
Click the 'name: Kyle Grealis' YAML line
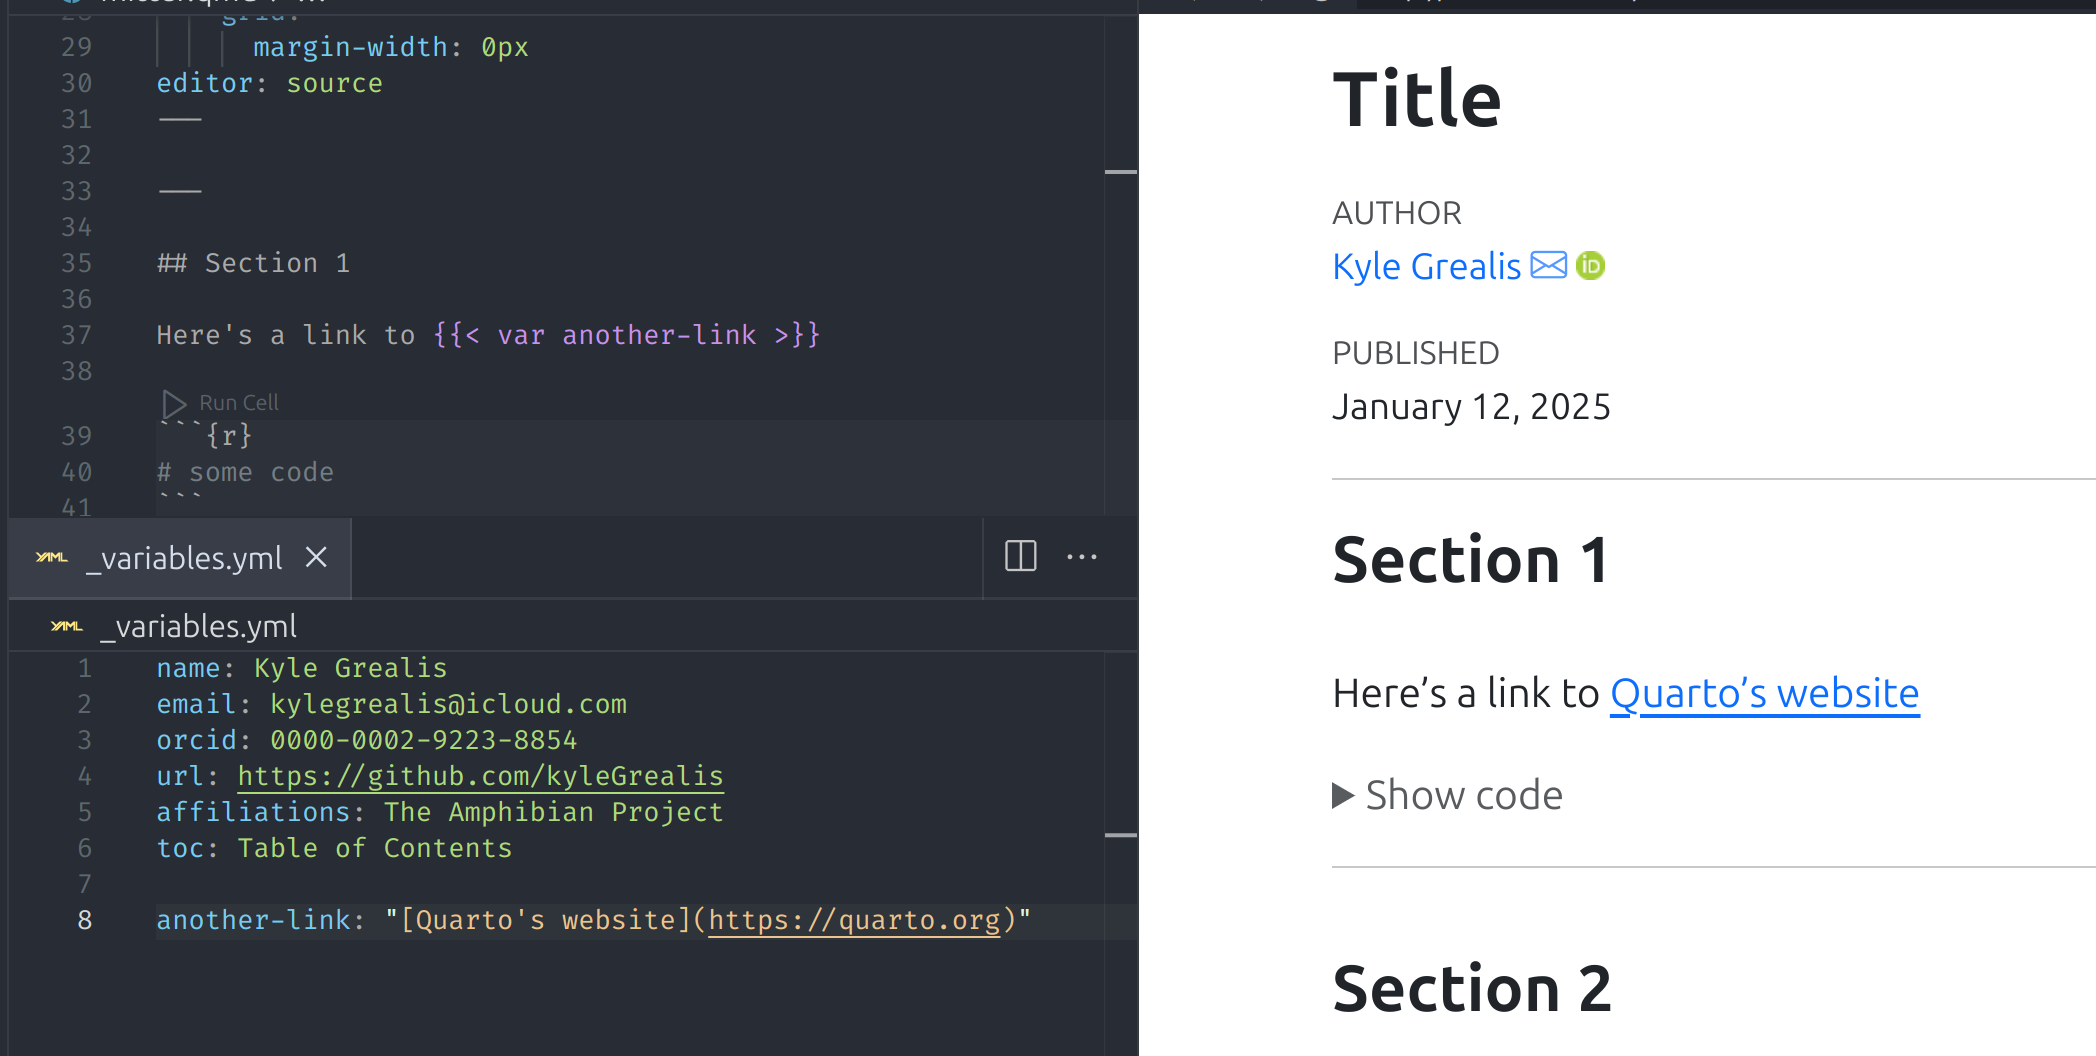[302, 668]
